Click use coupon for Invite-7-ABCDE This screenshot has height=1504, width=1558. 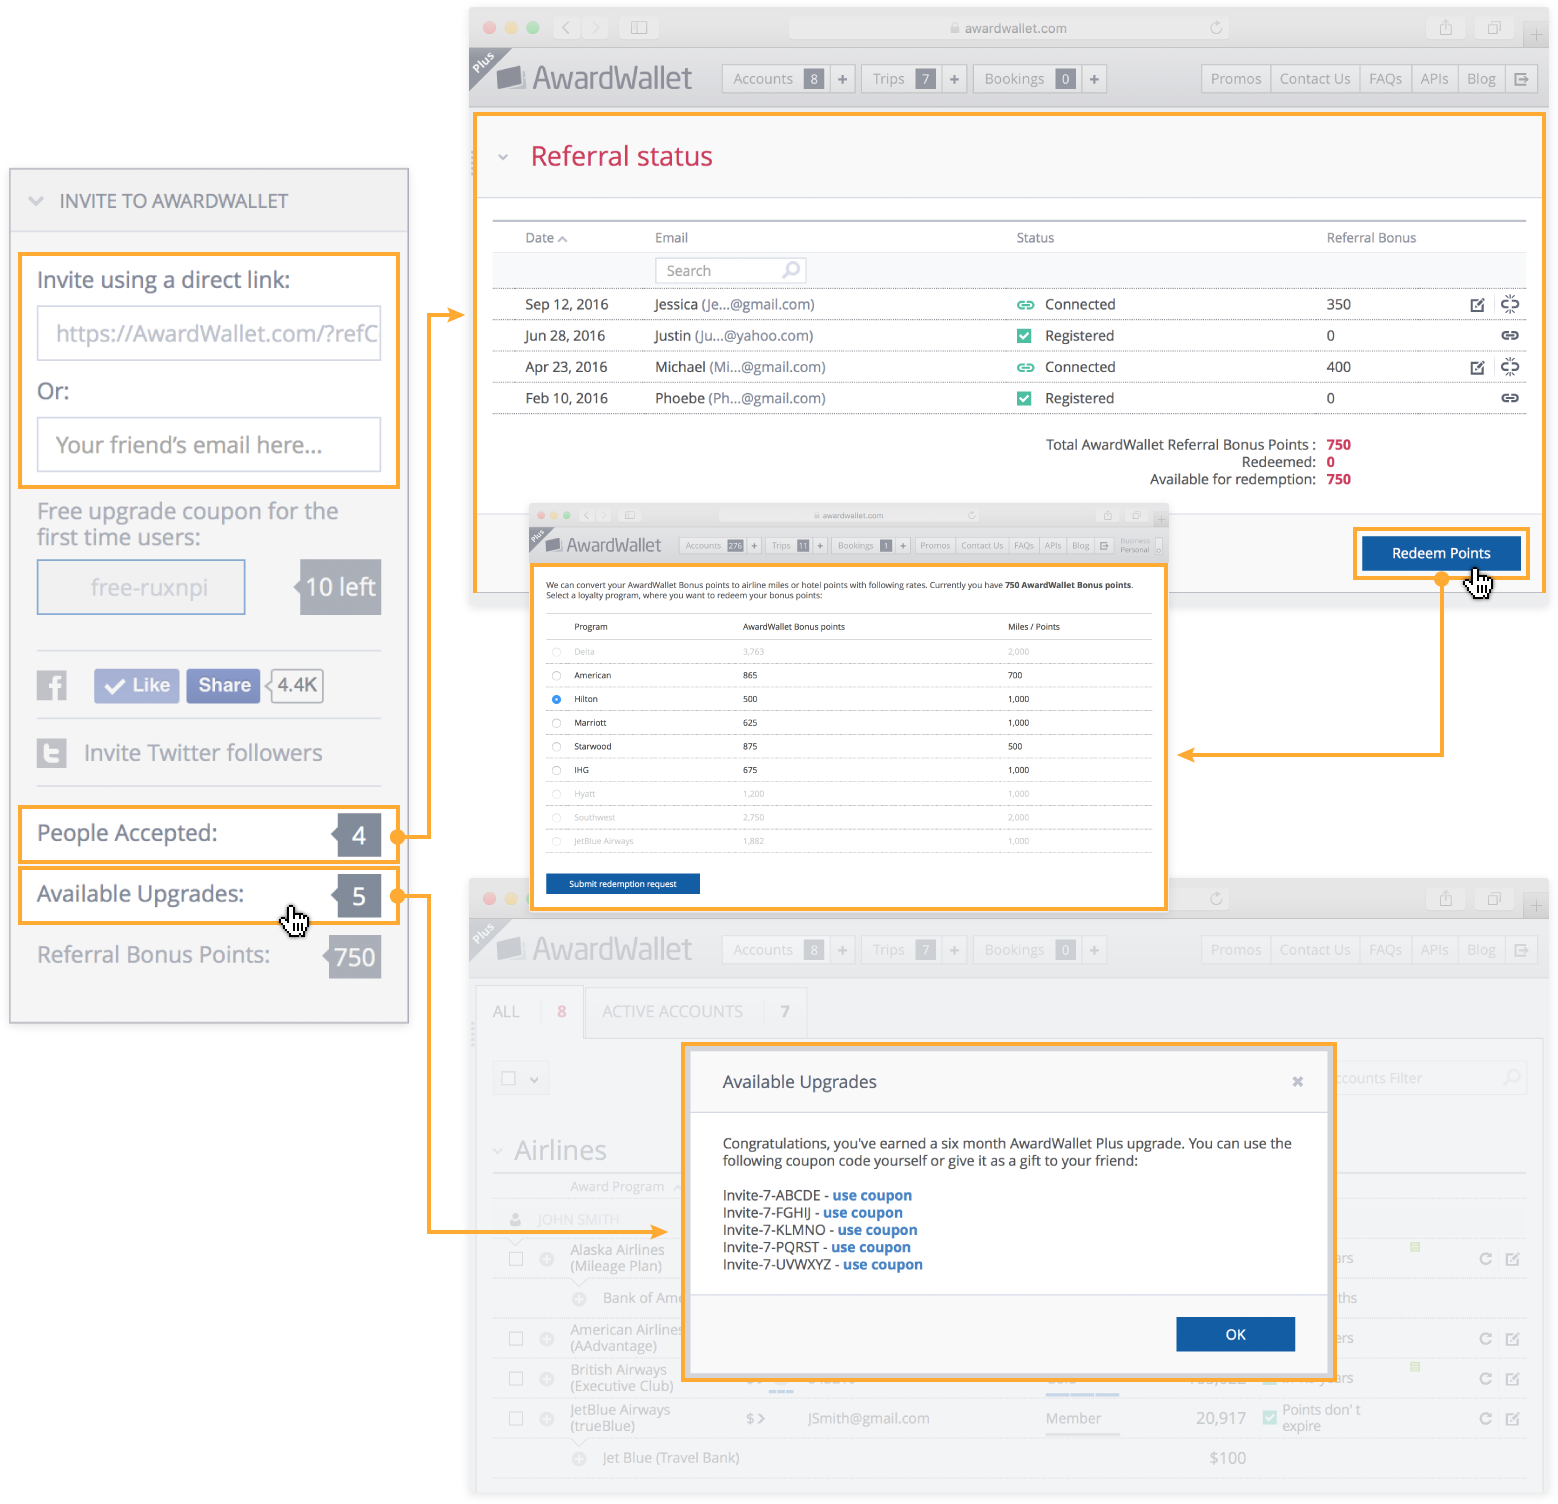[872, 1196]
